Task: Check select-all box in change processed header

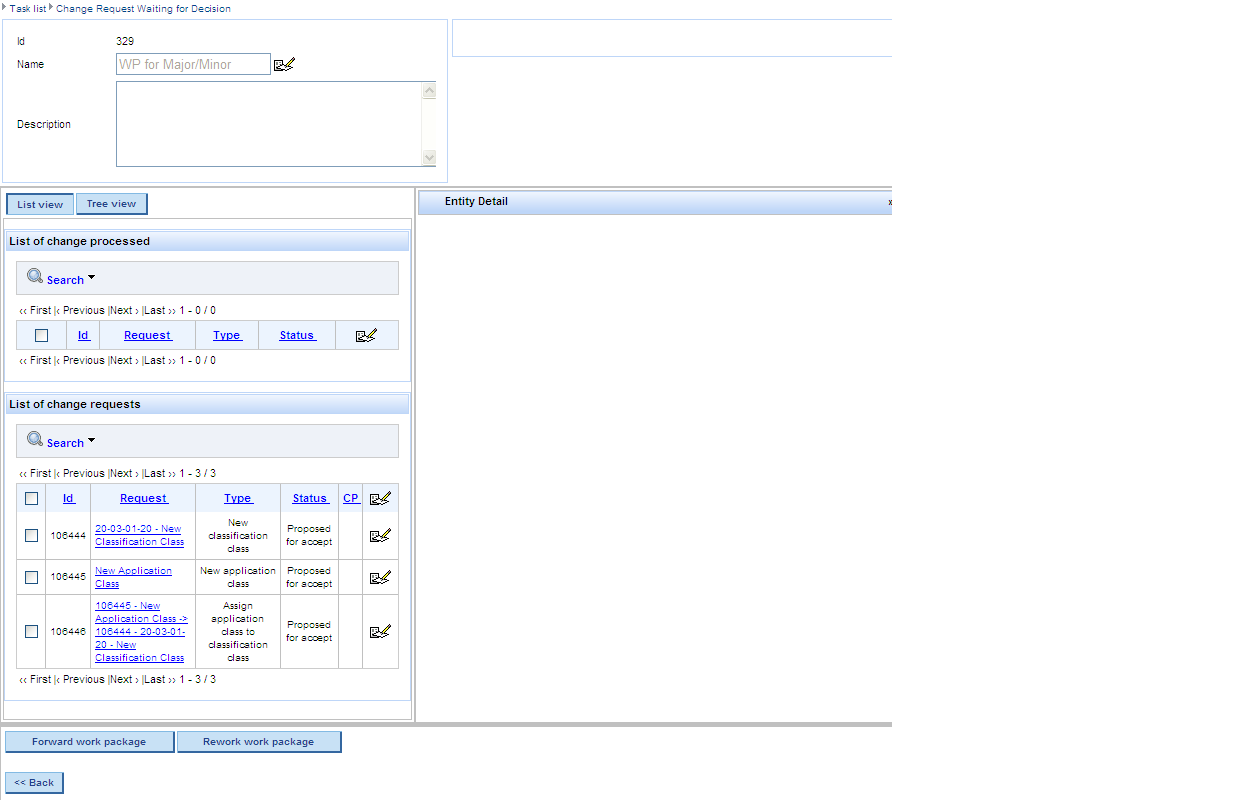Action: [41, 336]
